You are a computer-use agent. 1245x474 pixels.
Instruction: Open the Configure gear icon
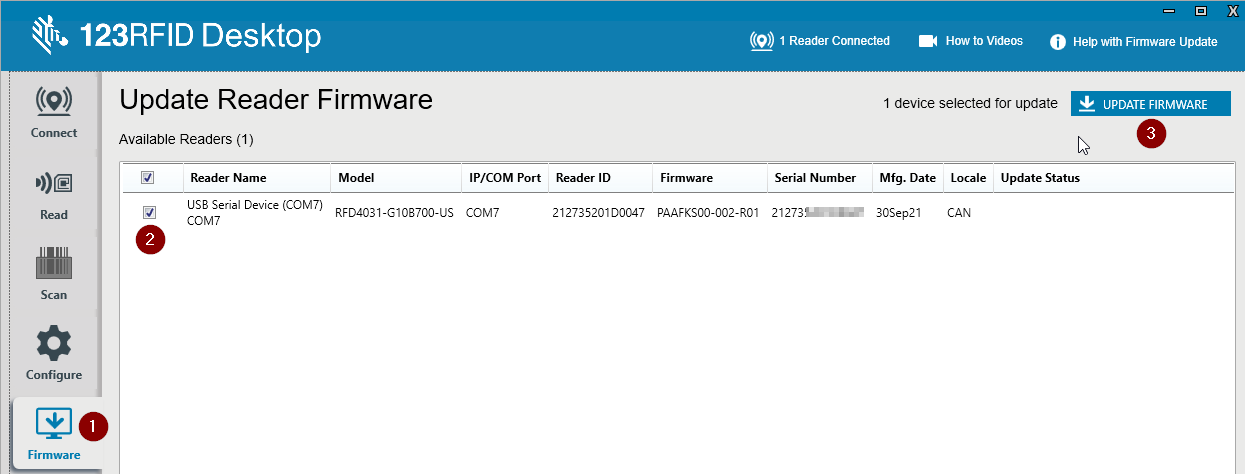(54, 344)
